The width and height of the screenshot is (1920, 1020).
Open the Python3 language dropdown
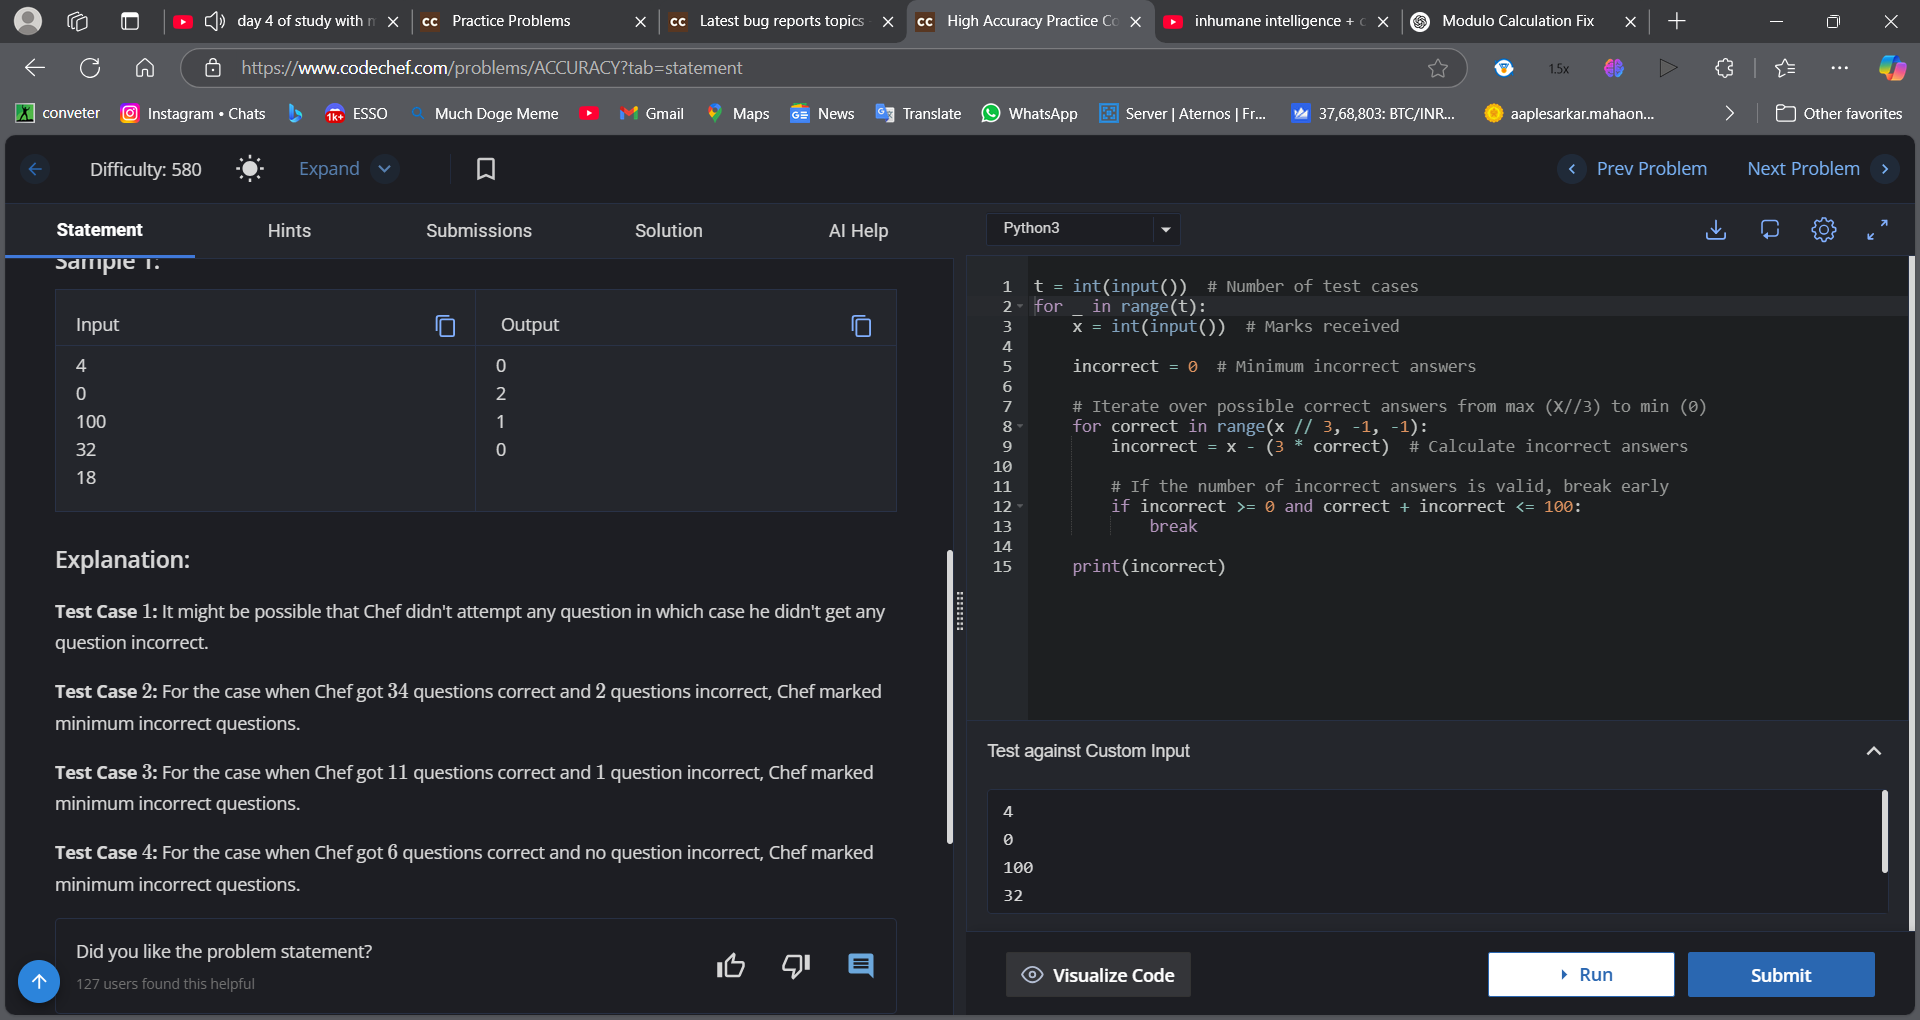[x=1083, y=228]
